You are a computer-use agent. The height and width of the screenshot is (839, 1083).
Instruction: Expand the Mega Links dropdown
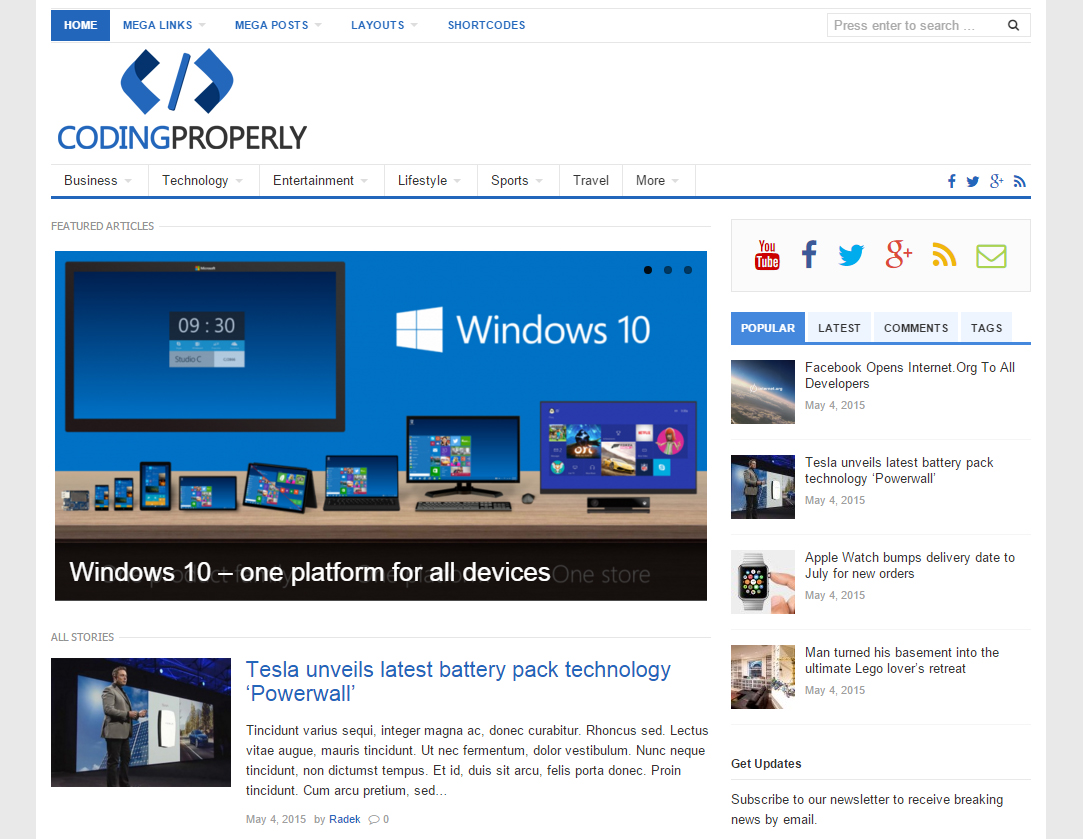pyautogui.click(x=164, y=25)
